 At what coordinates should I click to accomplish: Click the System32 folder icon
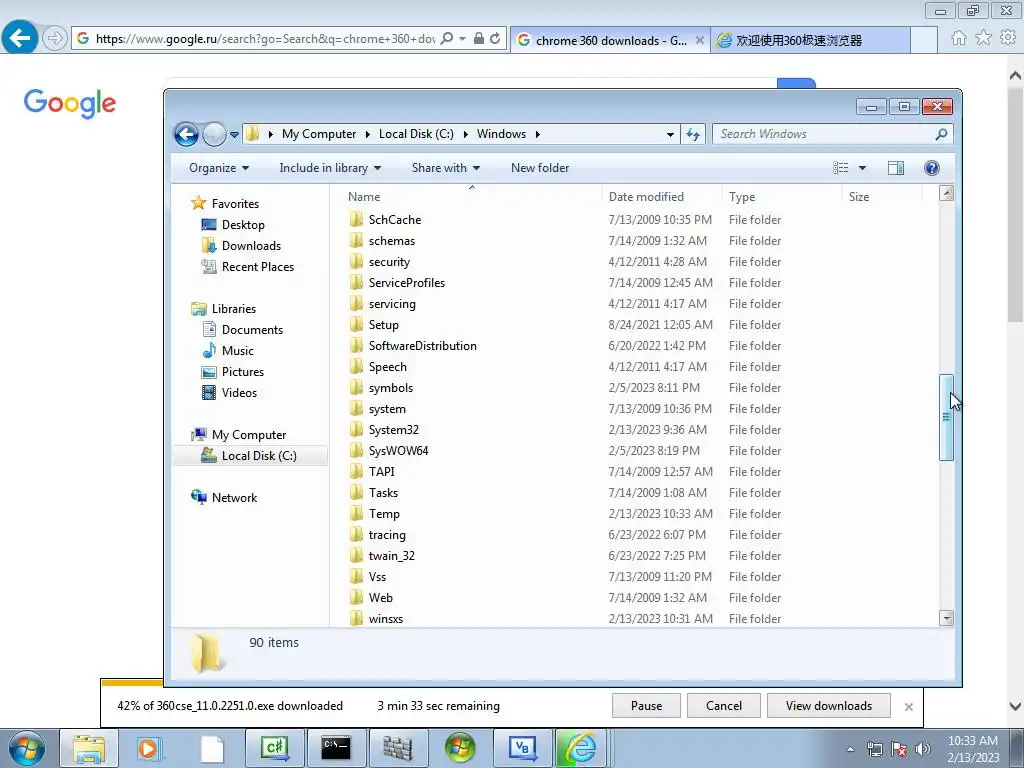[x=356, y=430]
